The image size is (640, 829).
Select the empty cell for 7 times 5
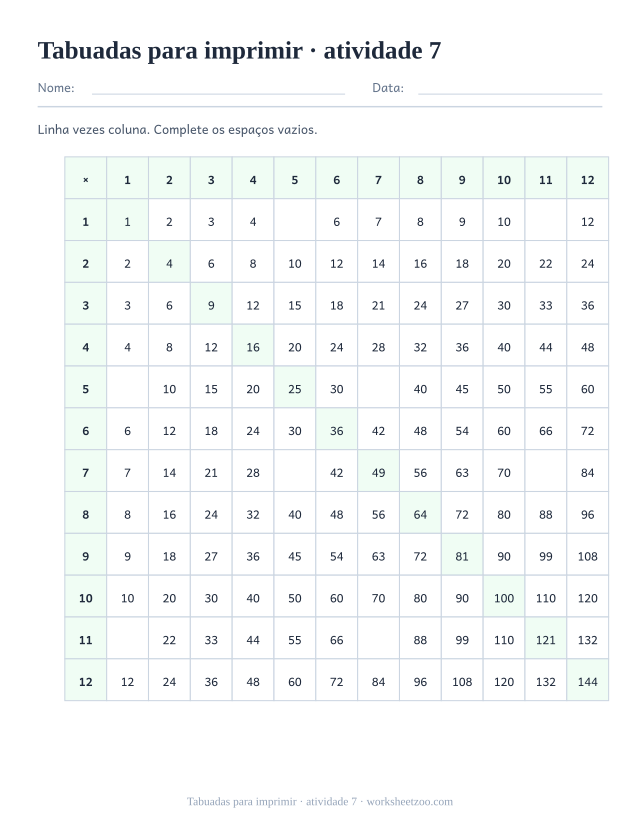(295, 471)
